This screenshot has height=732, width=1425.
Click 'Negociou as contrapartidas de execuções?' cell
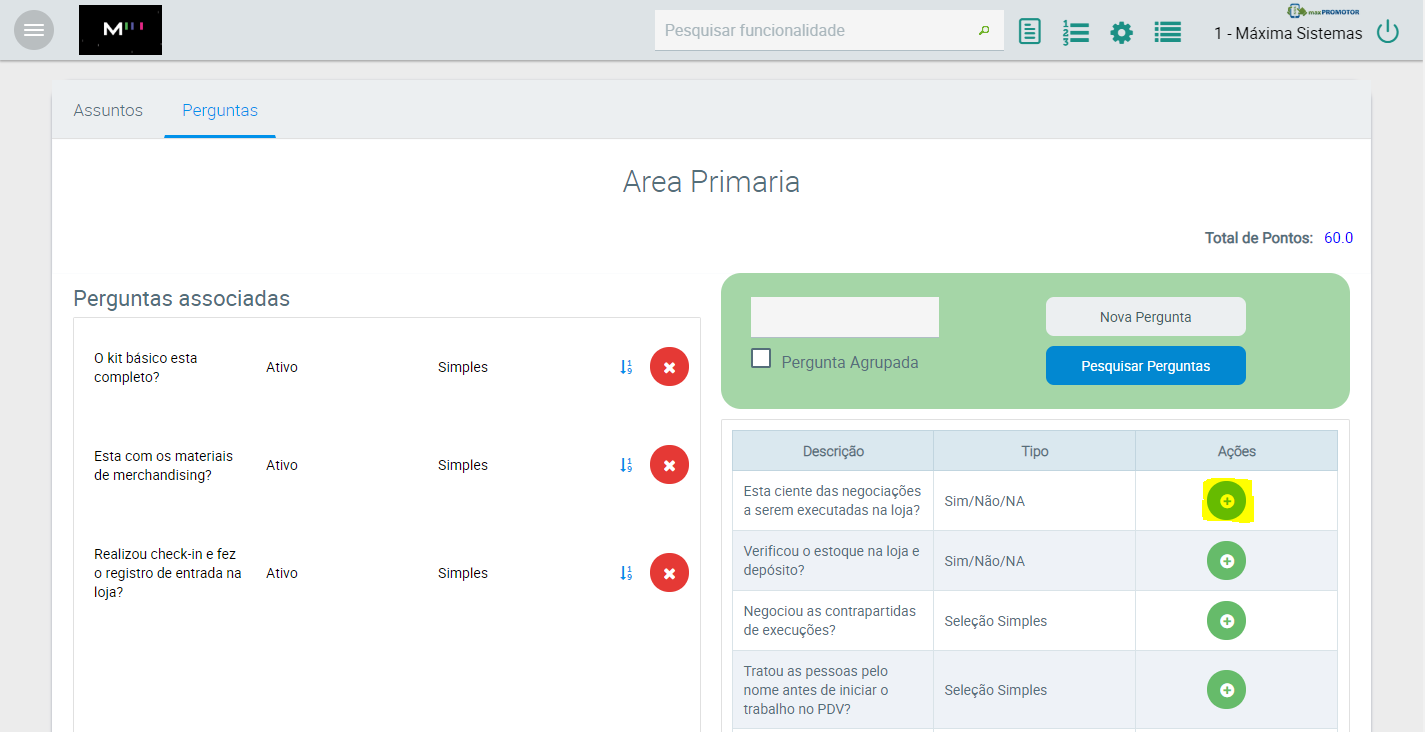(x=833, y=621)
